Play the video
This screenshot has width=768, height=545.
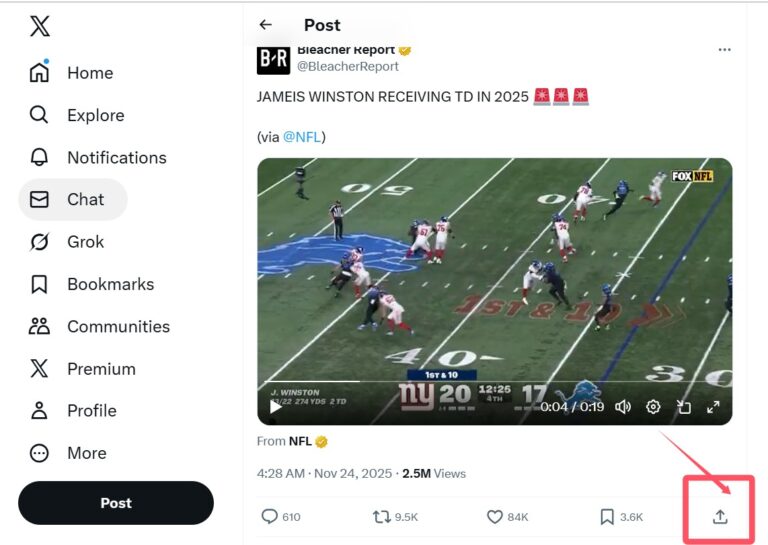tap(276, 407)
